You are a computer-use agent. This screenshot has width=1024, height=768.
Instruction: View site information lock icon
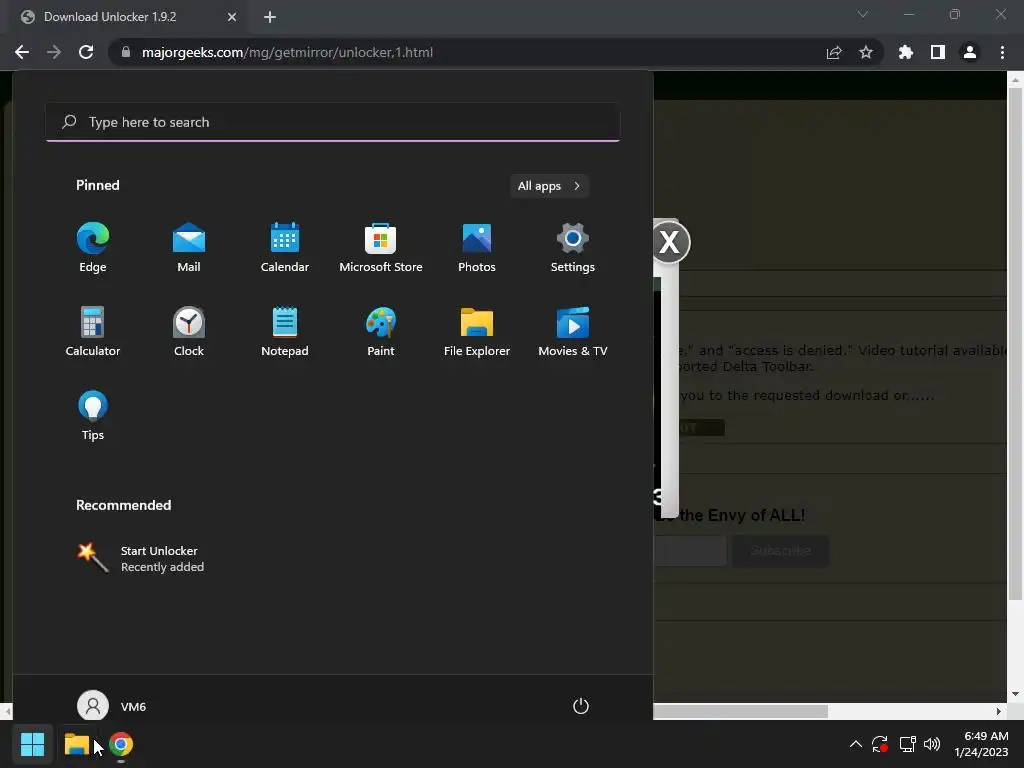coord(126,52)
